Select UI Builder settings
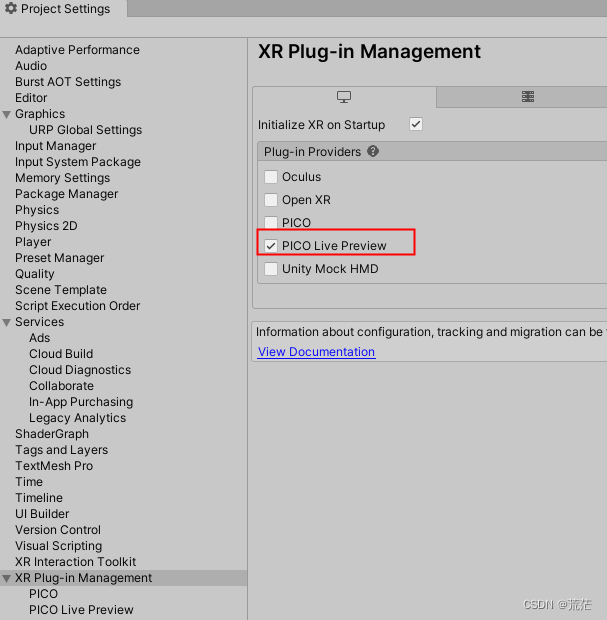The image size is (607, 620). pos(42,514)
